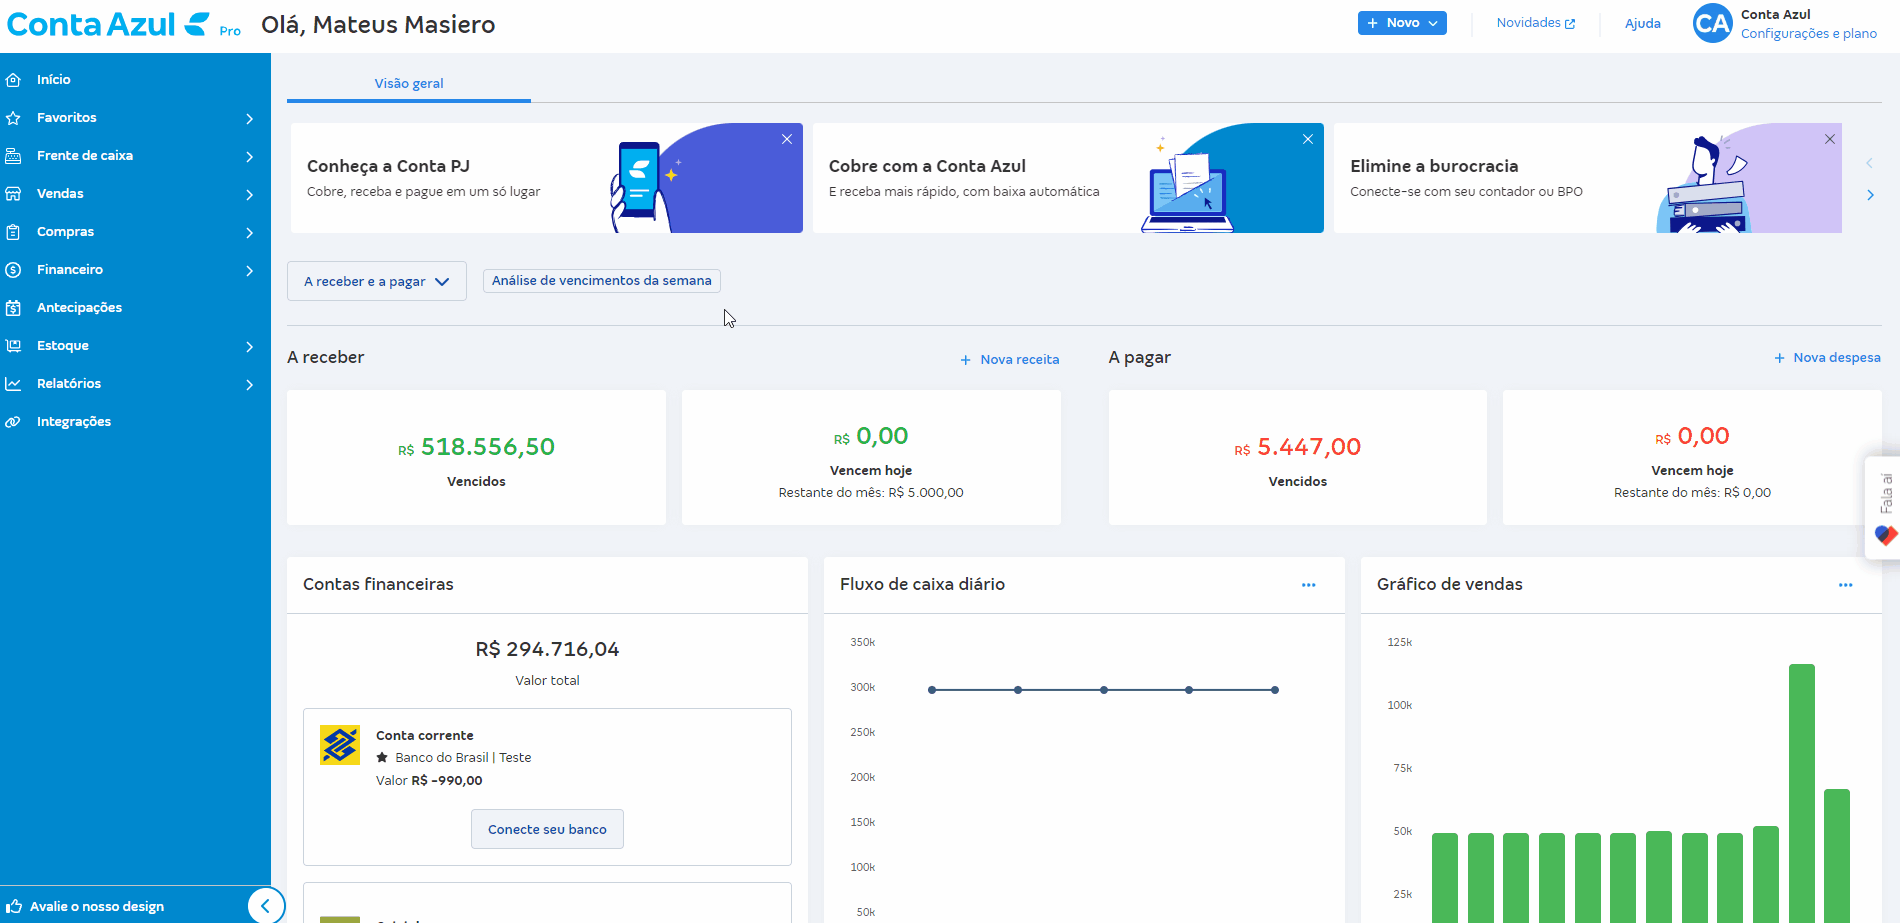Click the plus icon beside Nova despesa

[x=1779, y=358]
